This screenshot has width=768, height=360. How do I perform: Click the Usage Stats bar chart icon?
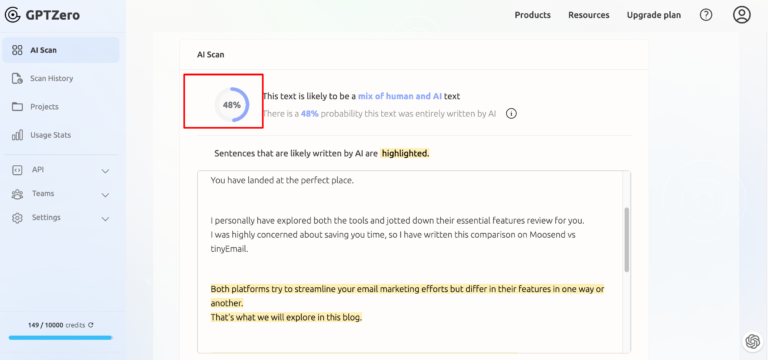(17, 135)
